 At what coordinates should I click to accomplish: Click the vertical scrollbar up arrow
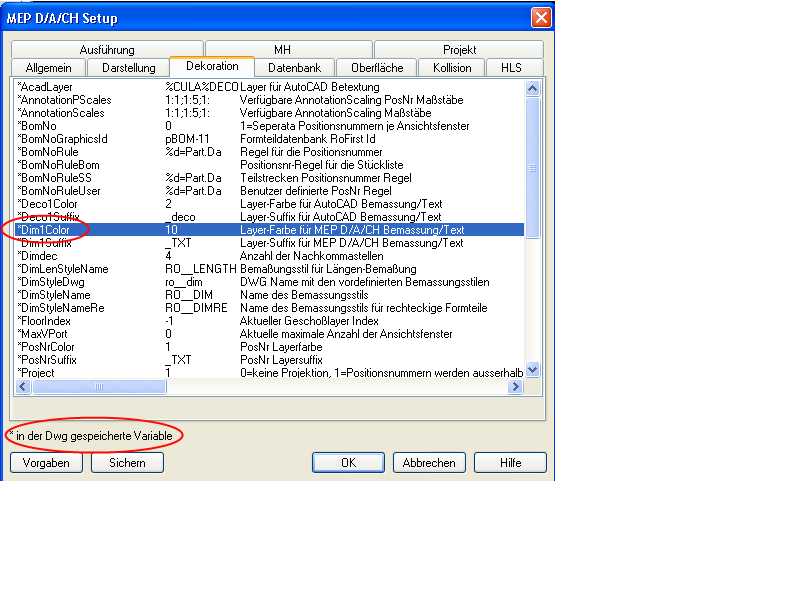(x=532, y=88)
